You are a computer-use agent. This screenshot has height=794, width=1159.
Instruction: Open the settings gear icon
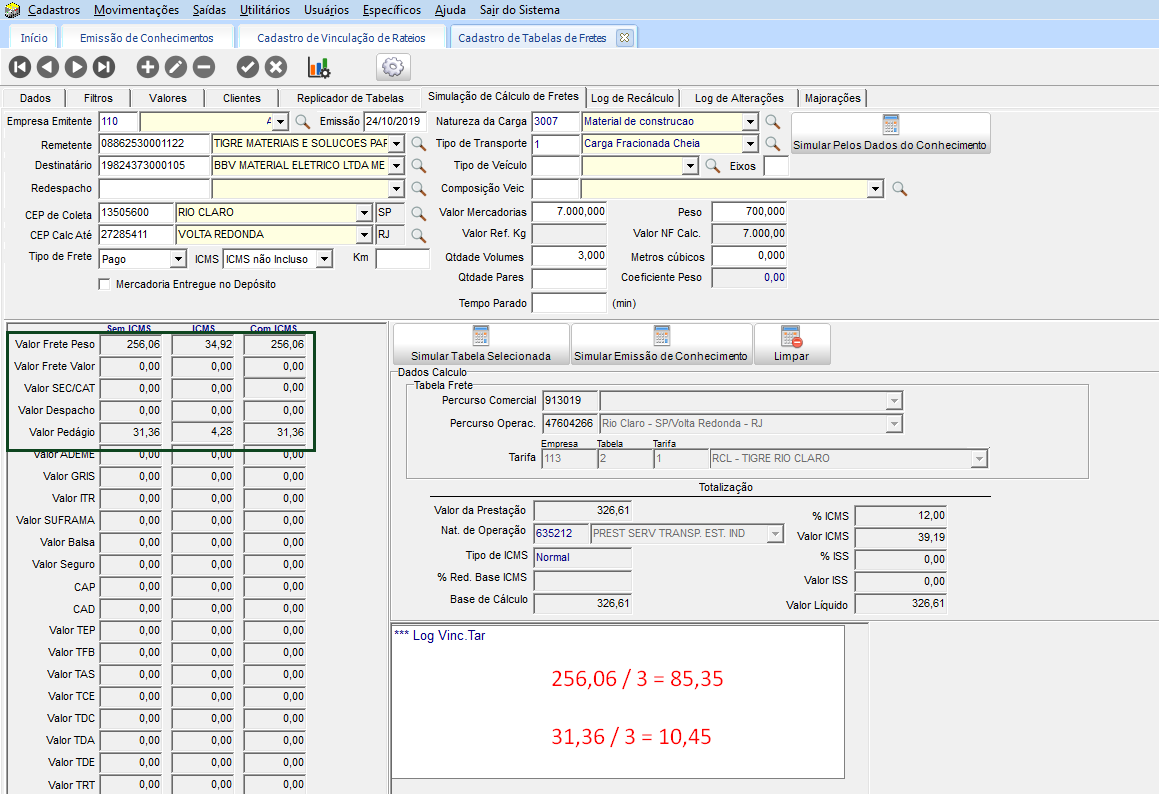tap(393, 67)
